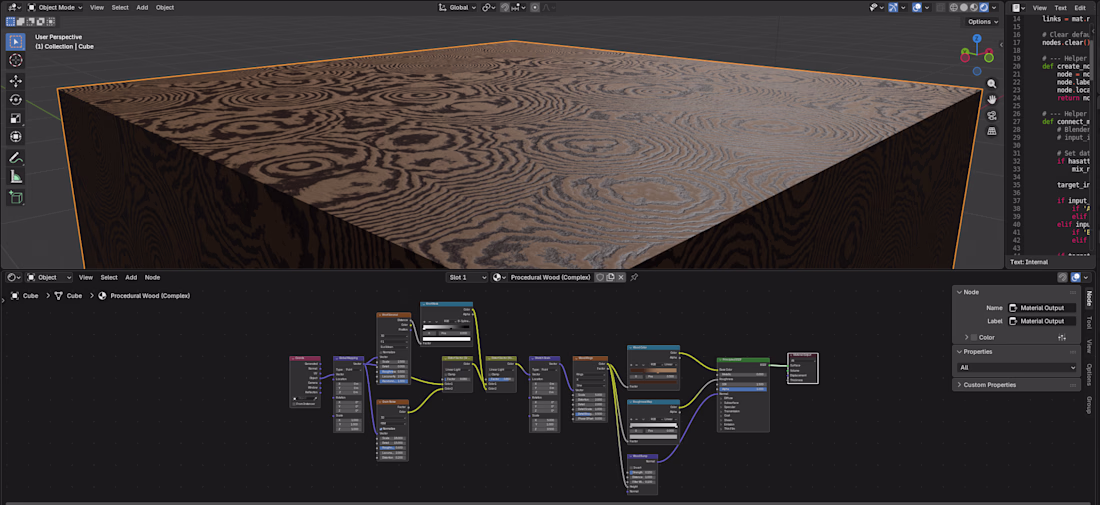Viewport: 1100px width, 505px height.
Task: Select the Measure tool
Action: (16, 177)
